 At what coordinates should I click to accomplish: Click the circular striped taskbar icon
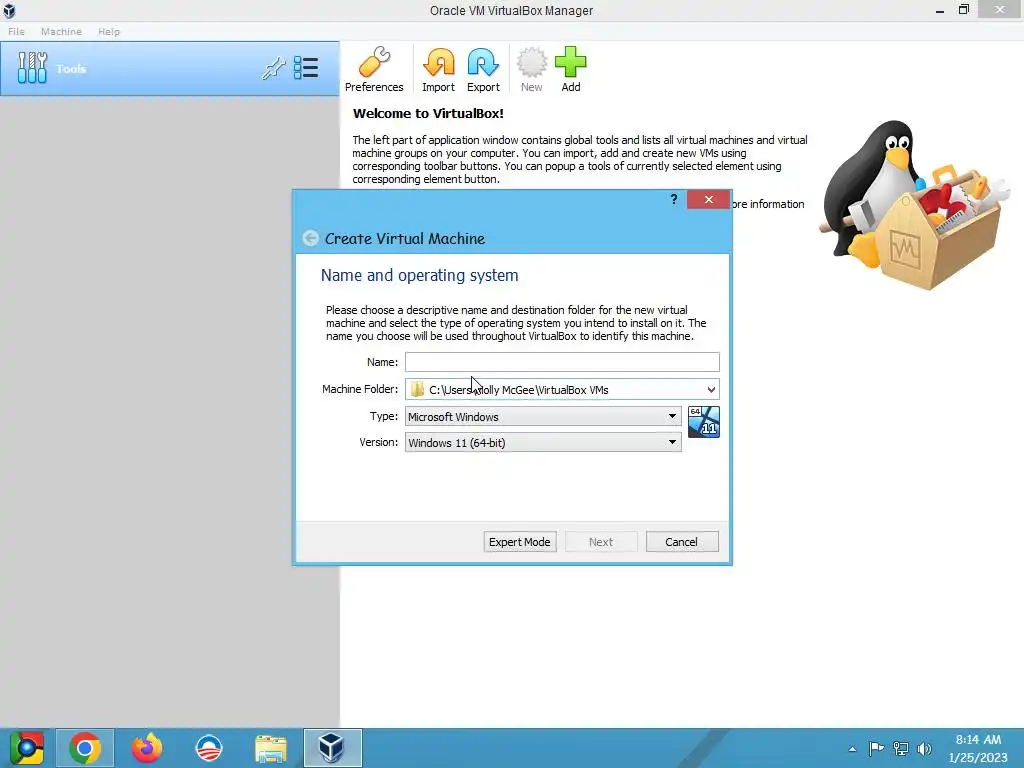pos(209,748)
